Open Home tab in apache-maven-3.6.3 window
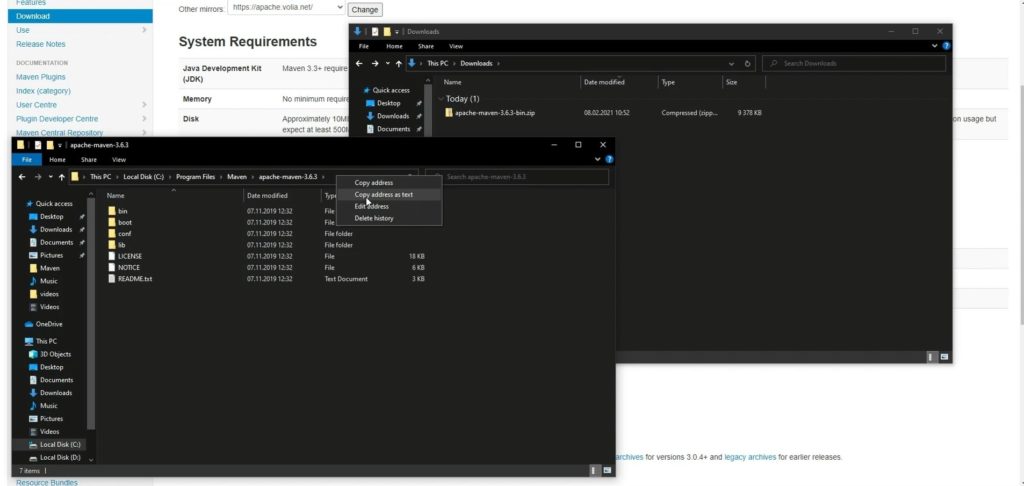Screen dimensions: 1024x486 point(57,159)
